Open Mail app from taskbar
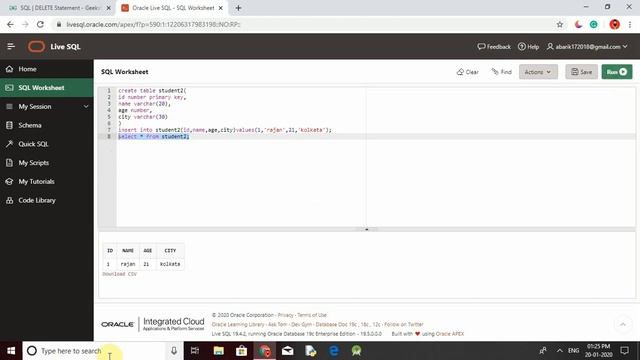Viewport: 640px width, 360px height. click(x=288, y=351)
